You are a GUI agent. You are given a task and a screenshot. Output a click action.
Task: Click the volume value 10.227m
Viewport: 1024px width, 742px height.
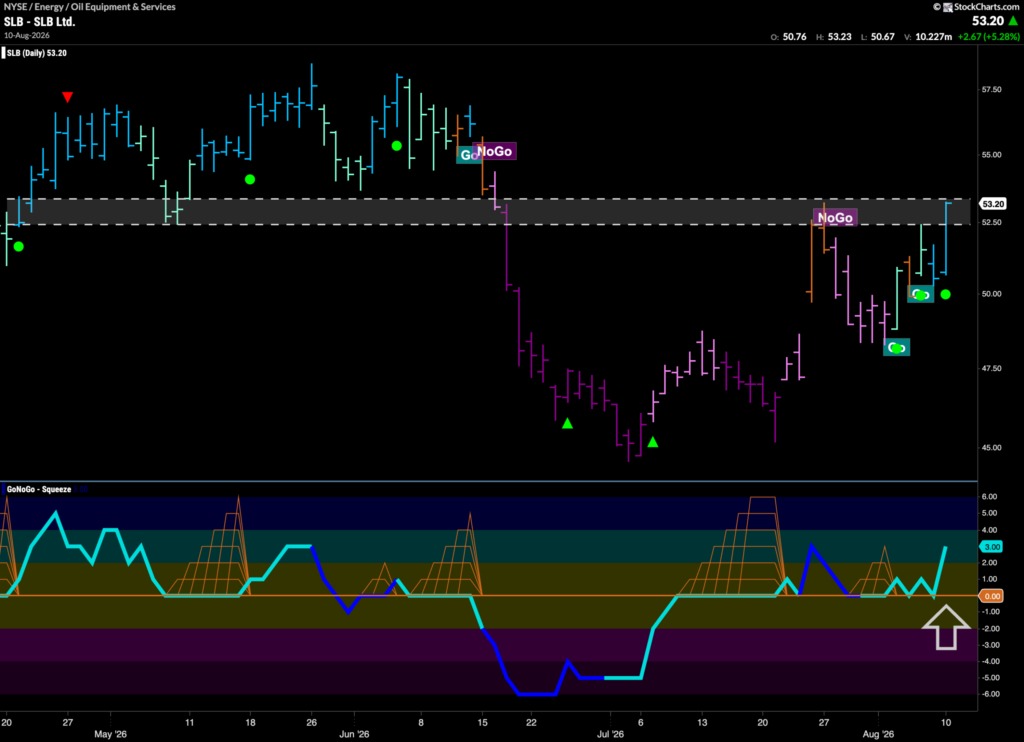click(933, 37)
